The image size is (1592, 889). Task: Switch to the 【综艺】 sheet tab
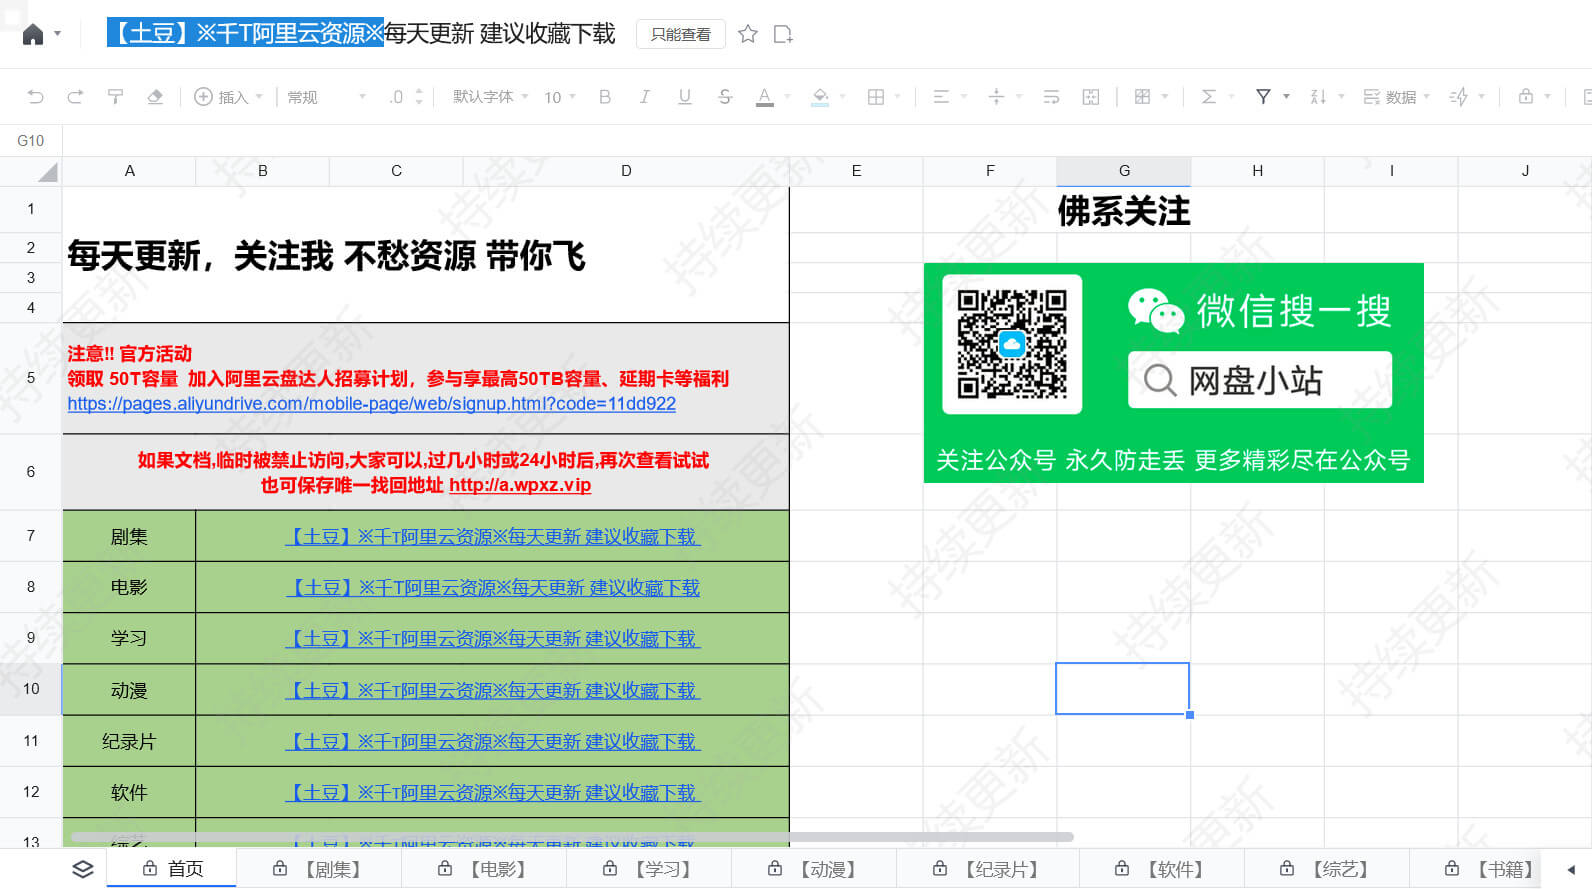(1327, 869)
